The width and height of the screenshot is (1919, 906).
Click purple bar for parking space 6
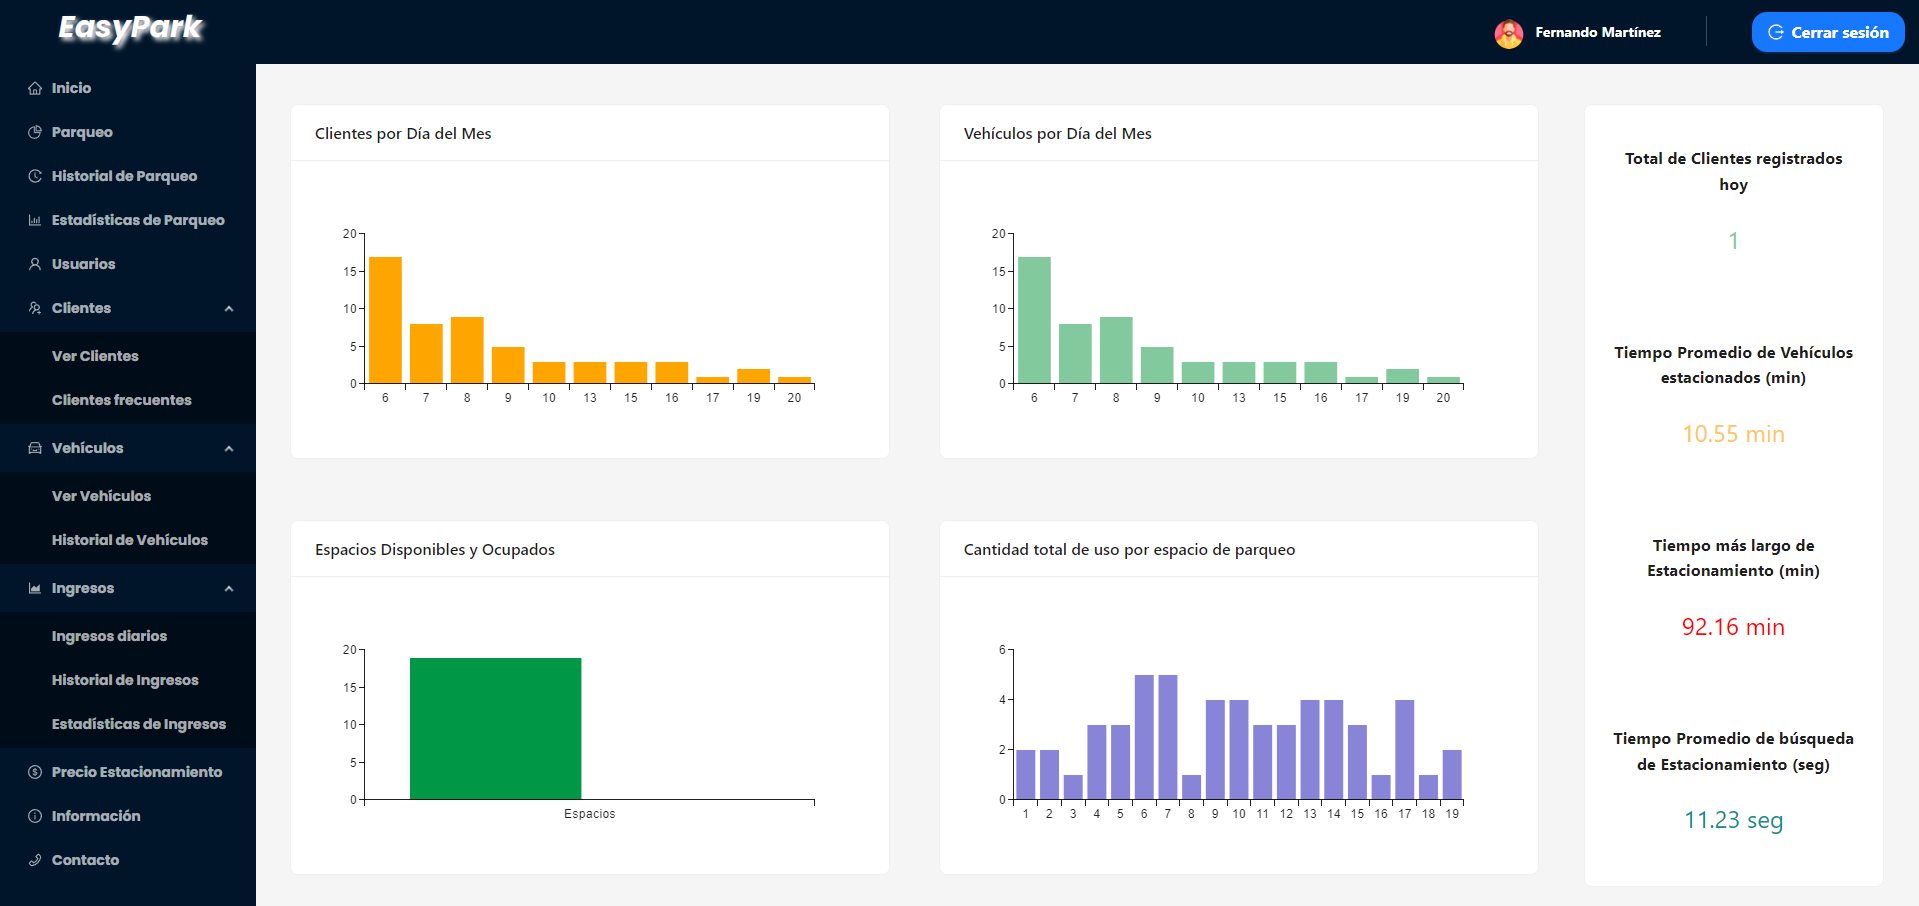tap(1144, 737)
